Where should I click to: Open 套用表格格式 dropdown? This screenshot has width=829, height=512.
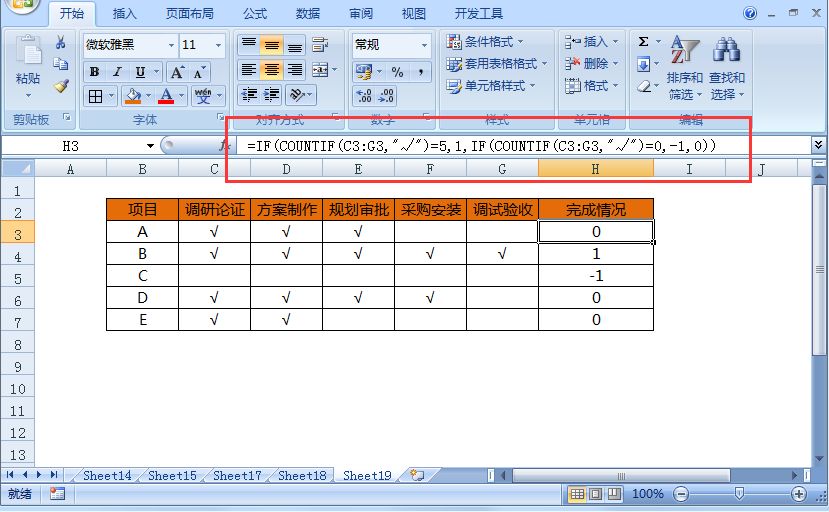pos(496,64)
